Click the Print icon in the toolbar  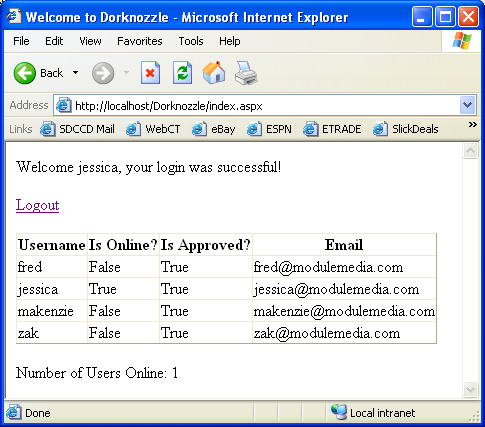click(246, 73)
